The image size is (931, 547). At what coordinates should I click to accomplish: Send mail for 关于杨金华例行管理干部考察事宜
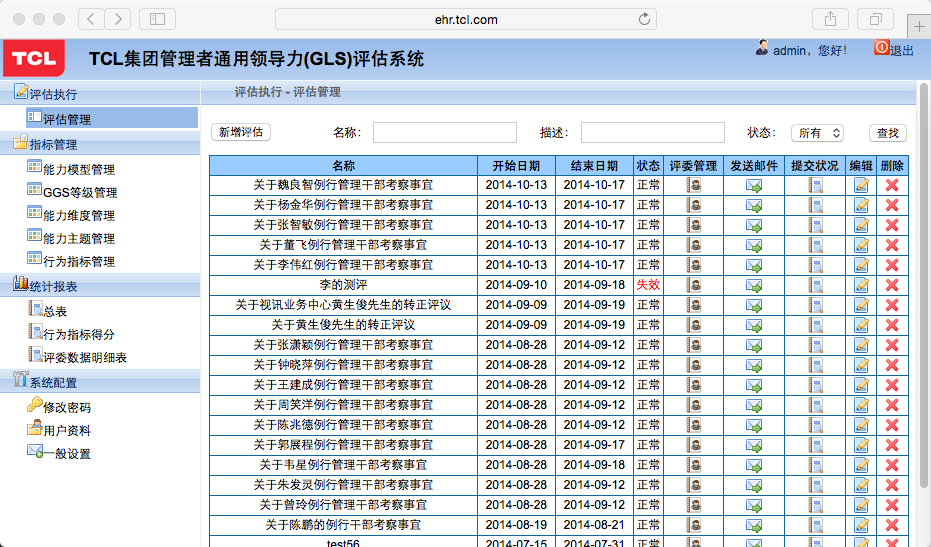point(753,205)
